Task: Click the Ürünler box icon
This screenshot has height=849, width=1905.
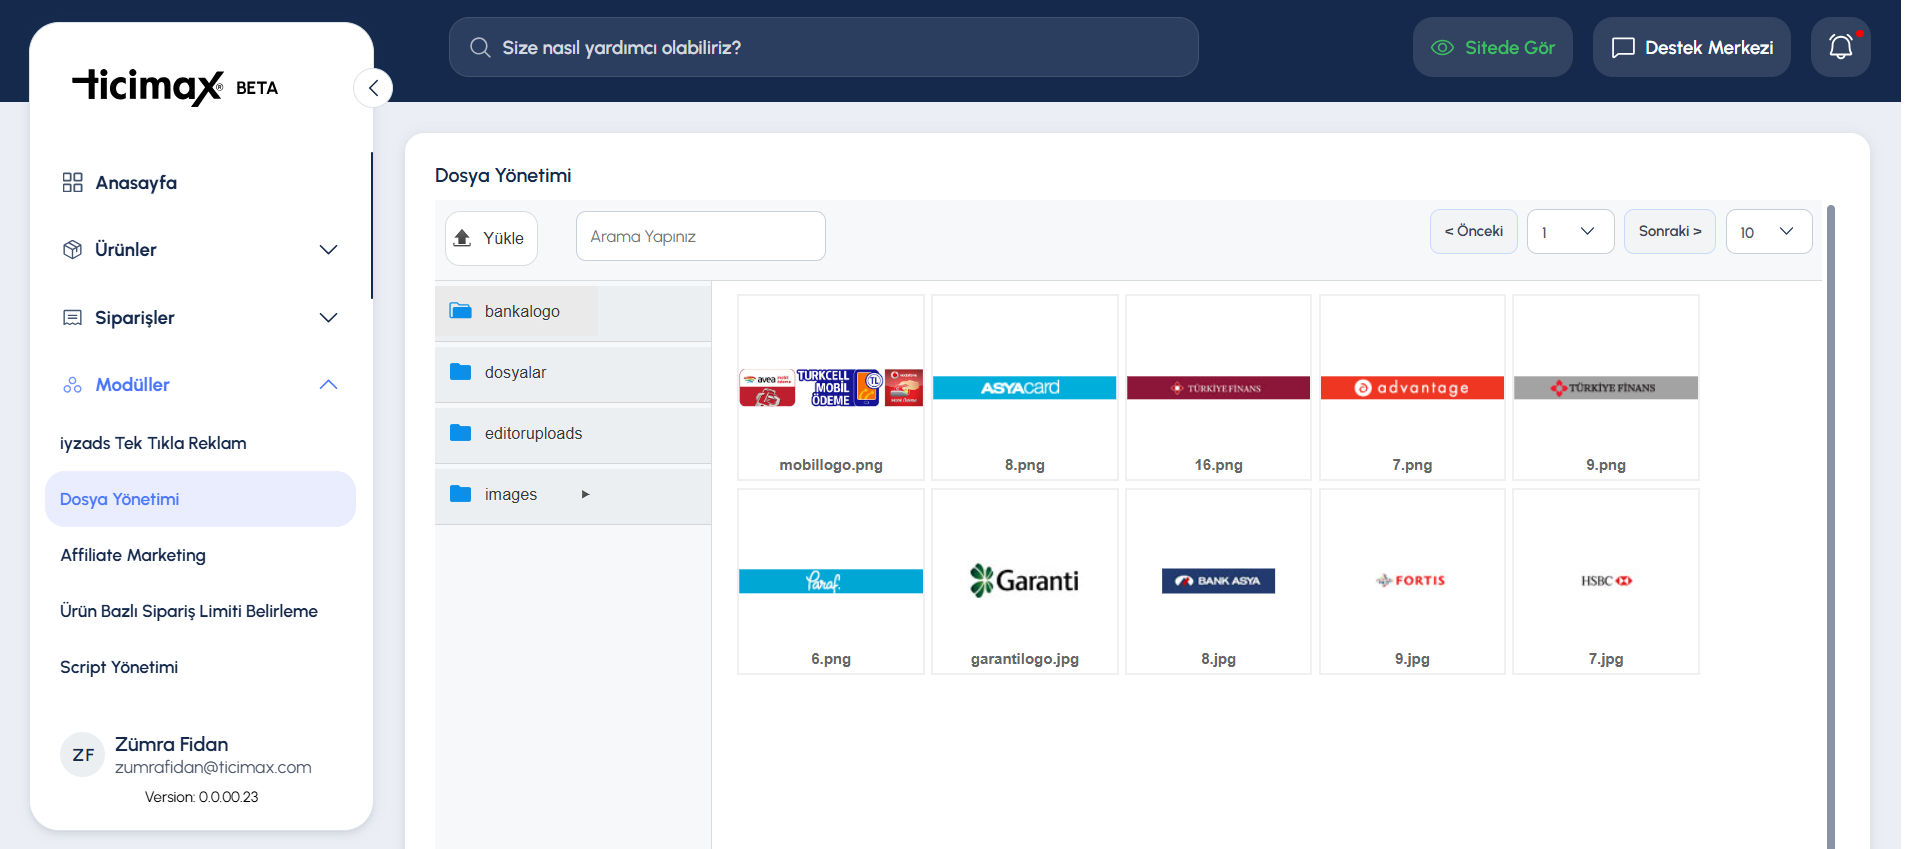Action: (72, 249)
